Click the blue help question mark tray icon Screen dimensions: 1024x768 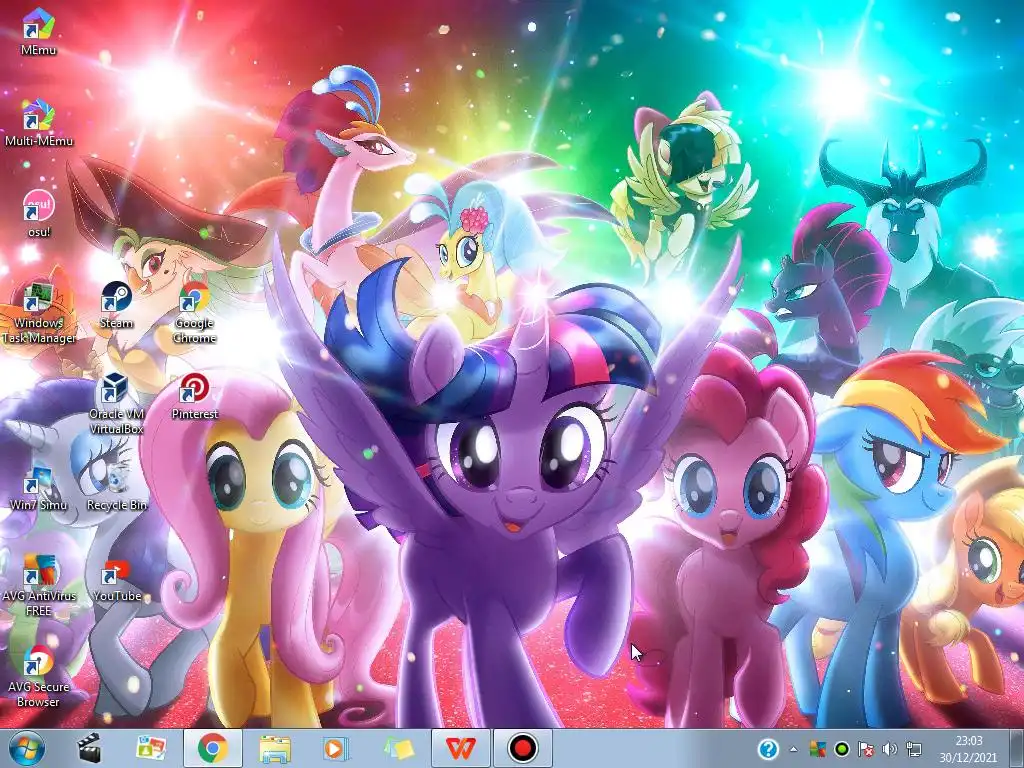click(x=768, y=749)
